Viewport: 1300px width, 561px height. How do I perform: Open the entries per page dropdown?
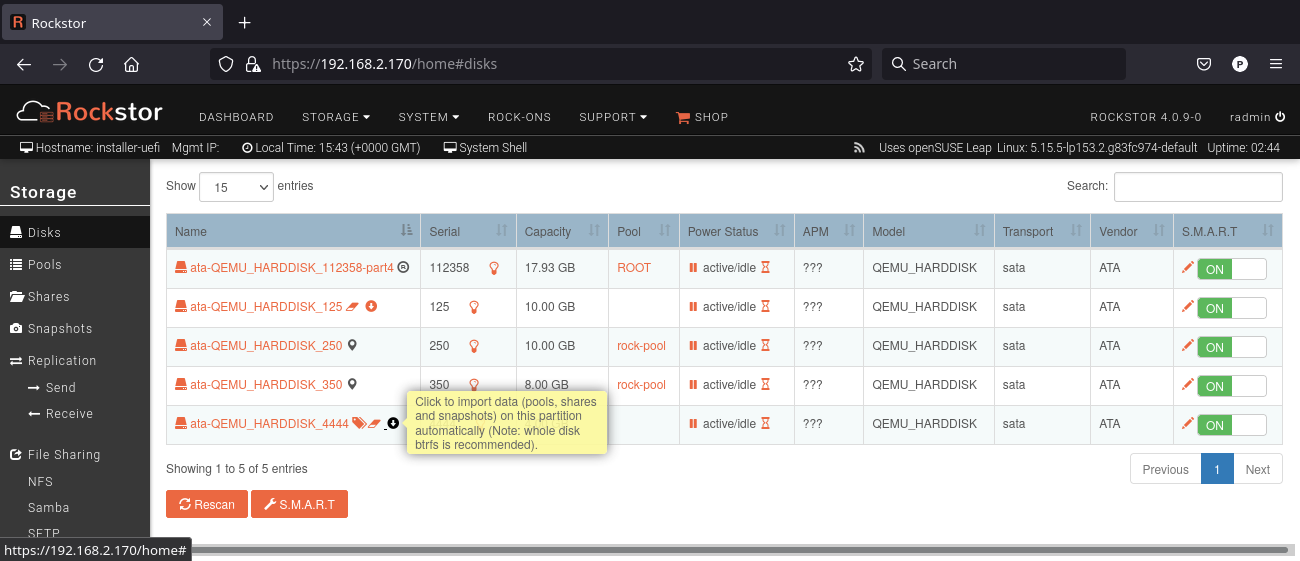click(236, 187)
